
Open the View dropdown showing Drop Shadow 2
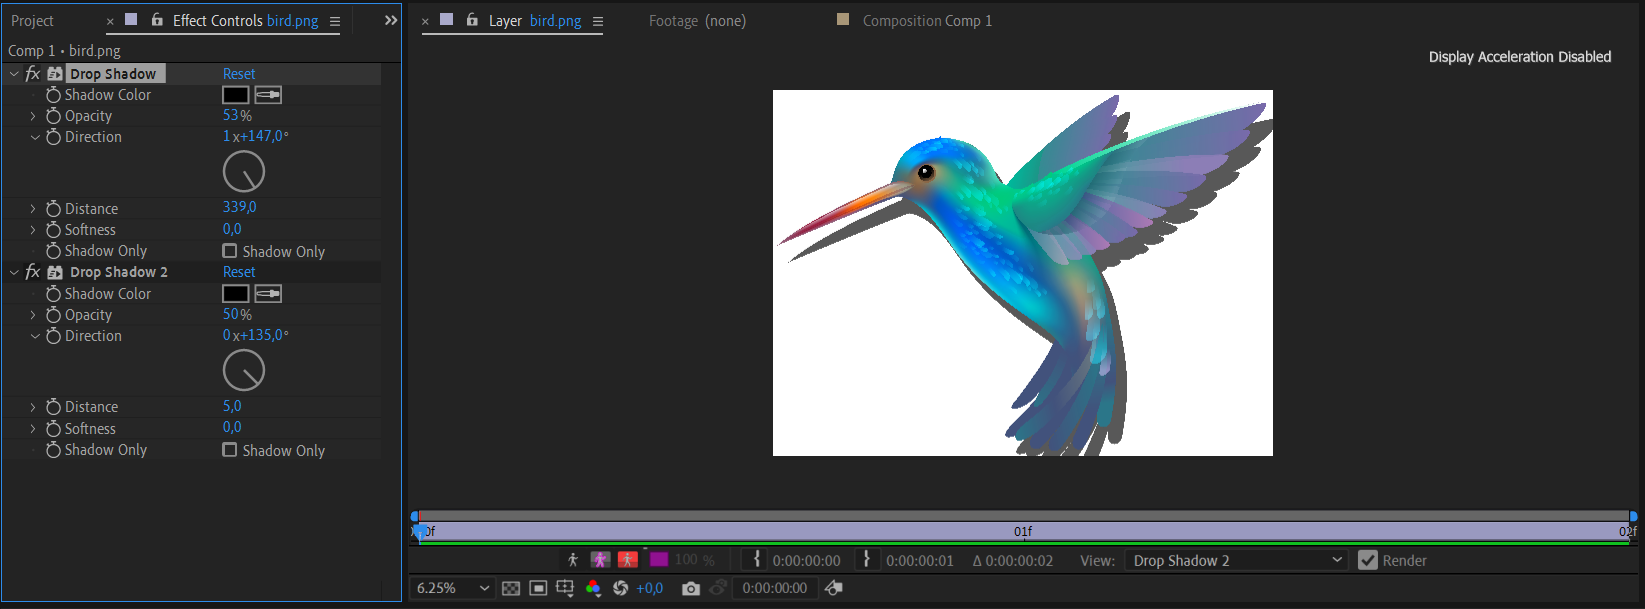(x=1236, y=560)
